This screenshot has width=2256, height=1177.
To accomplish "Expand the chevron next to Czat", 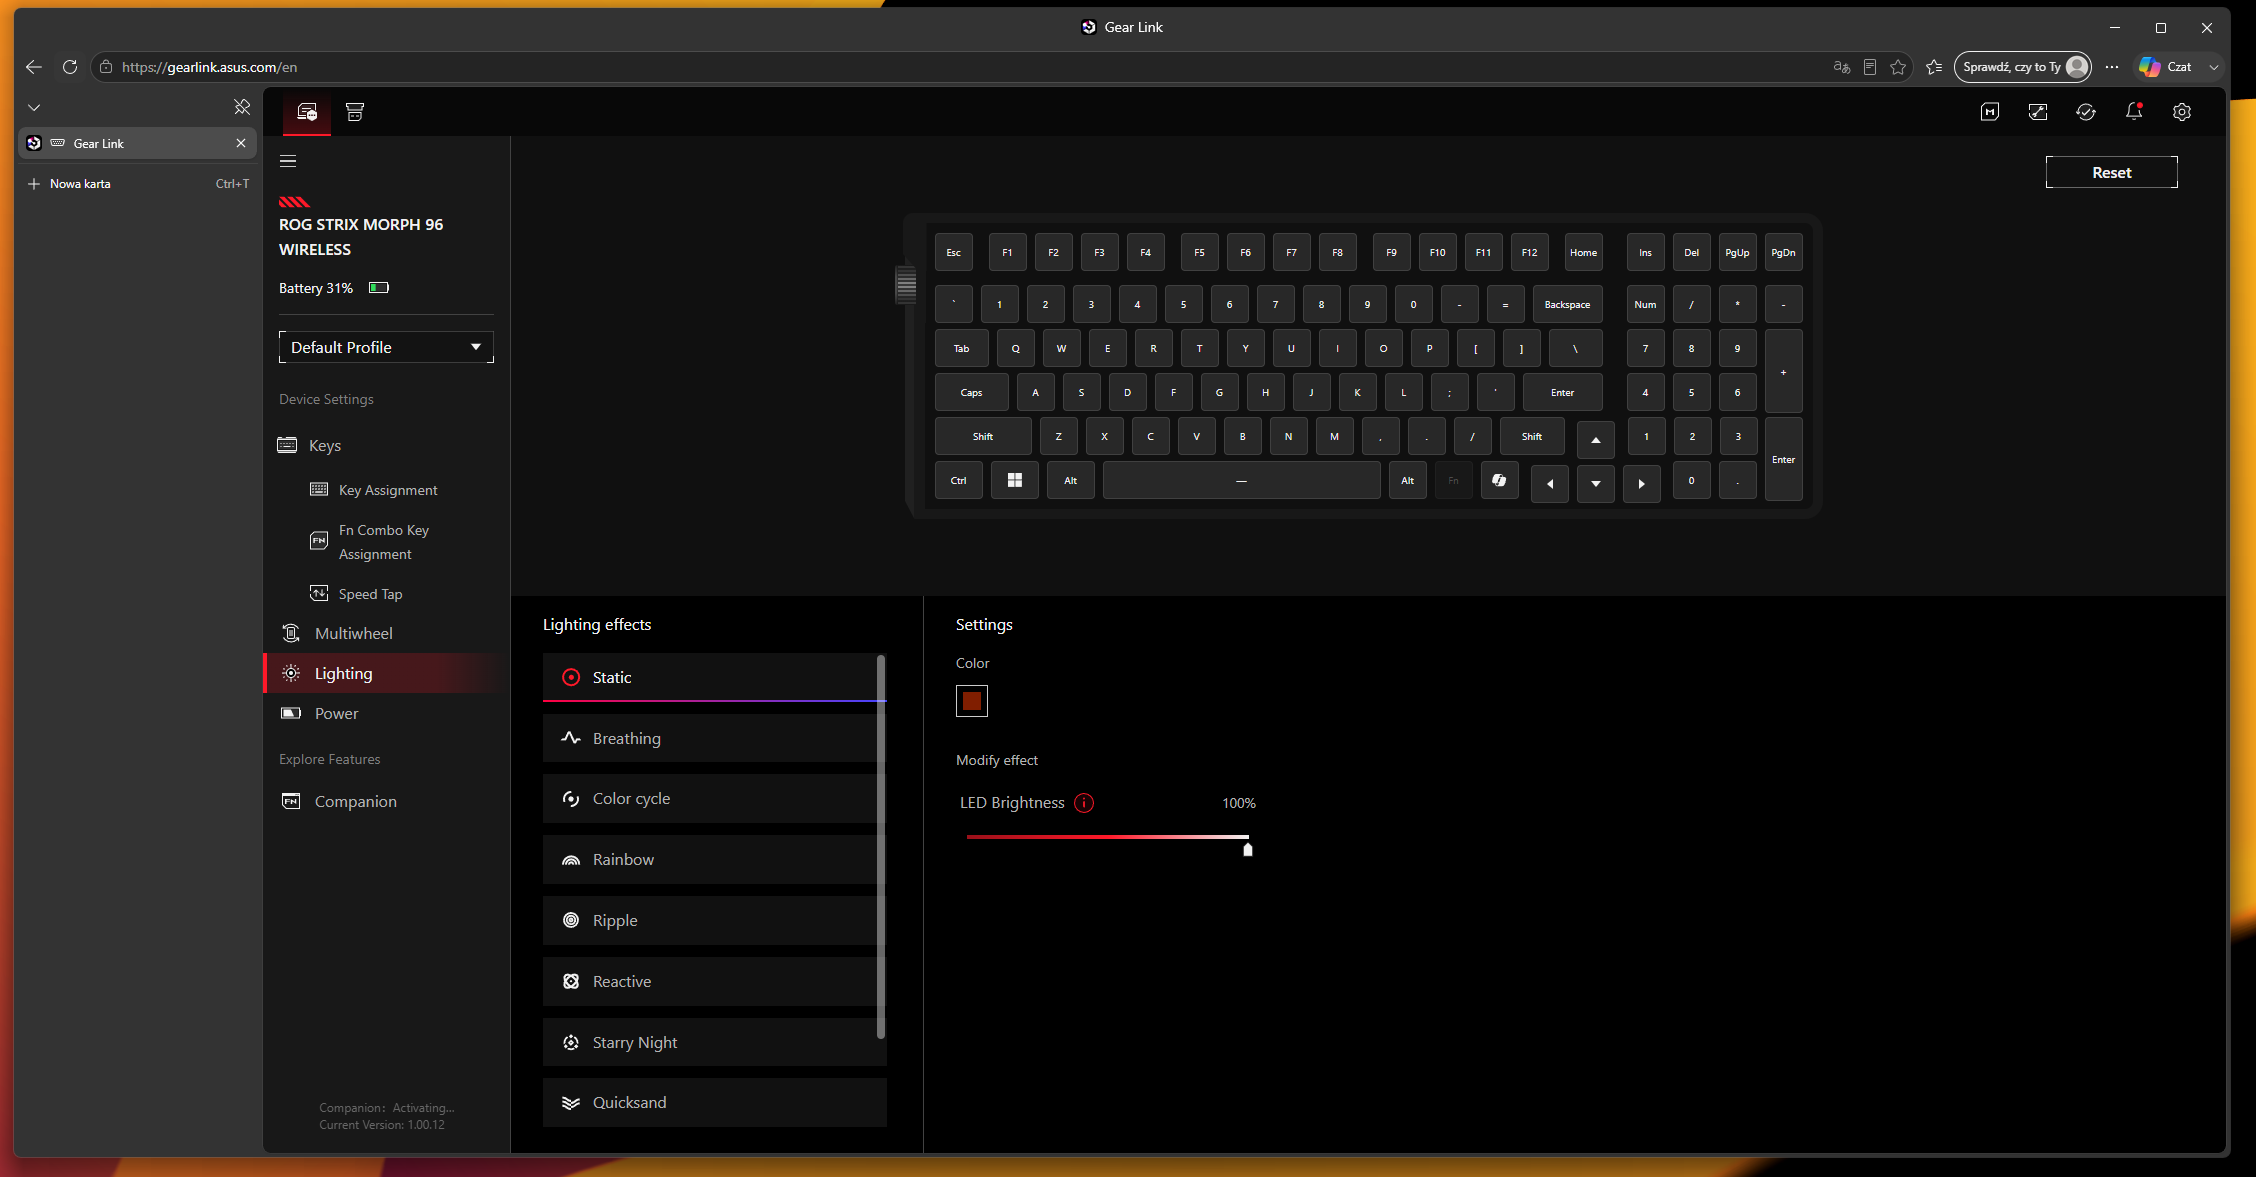I will [x=2214, y=67].
